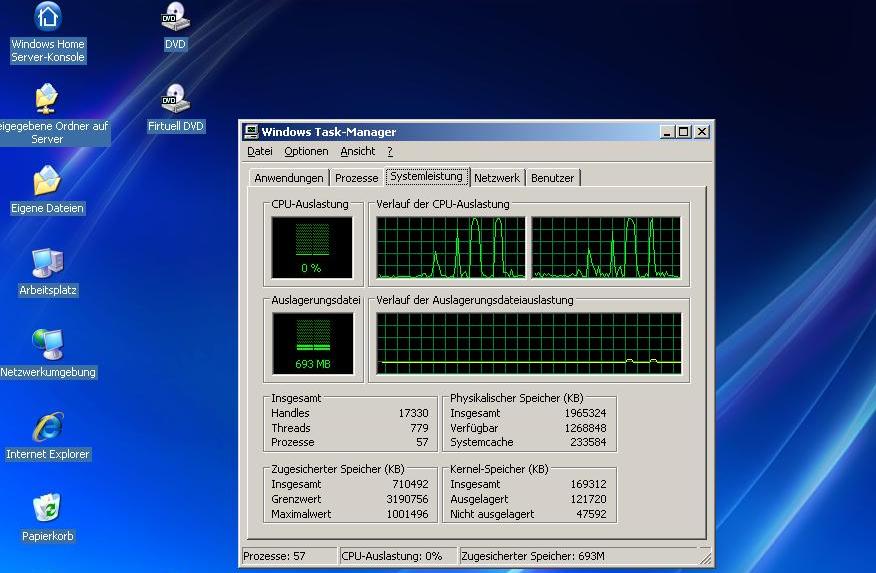Select the Netzwerkumgebung desktop icon
This screenshot has height=573, width=876.
click(x=48, y=355)
